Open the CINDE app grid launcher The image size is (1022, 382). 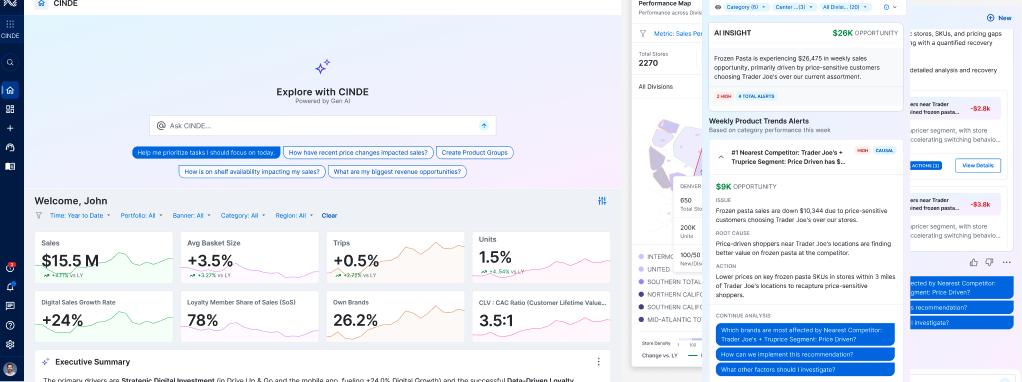[x=10, y=23]
